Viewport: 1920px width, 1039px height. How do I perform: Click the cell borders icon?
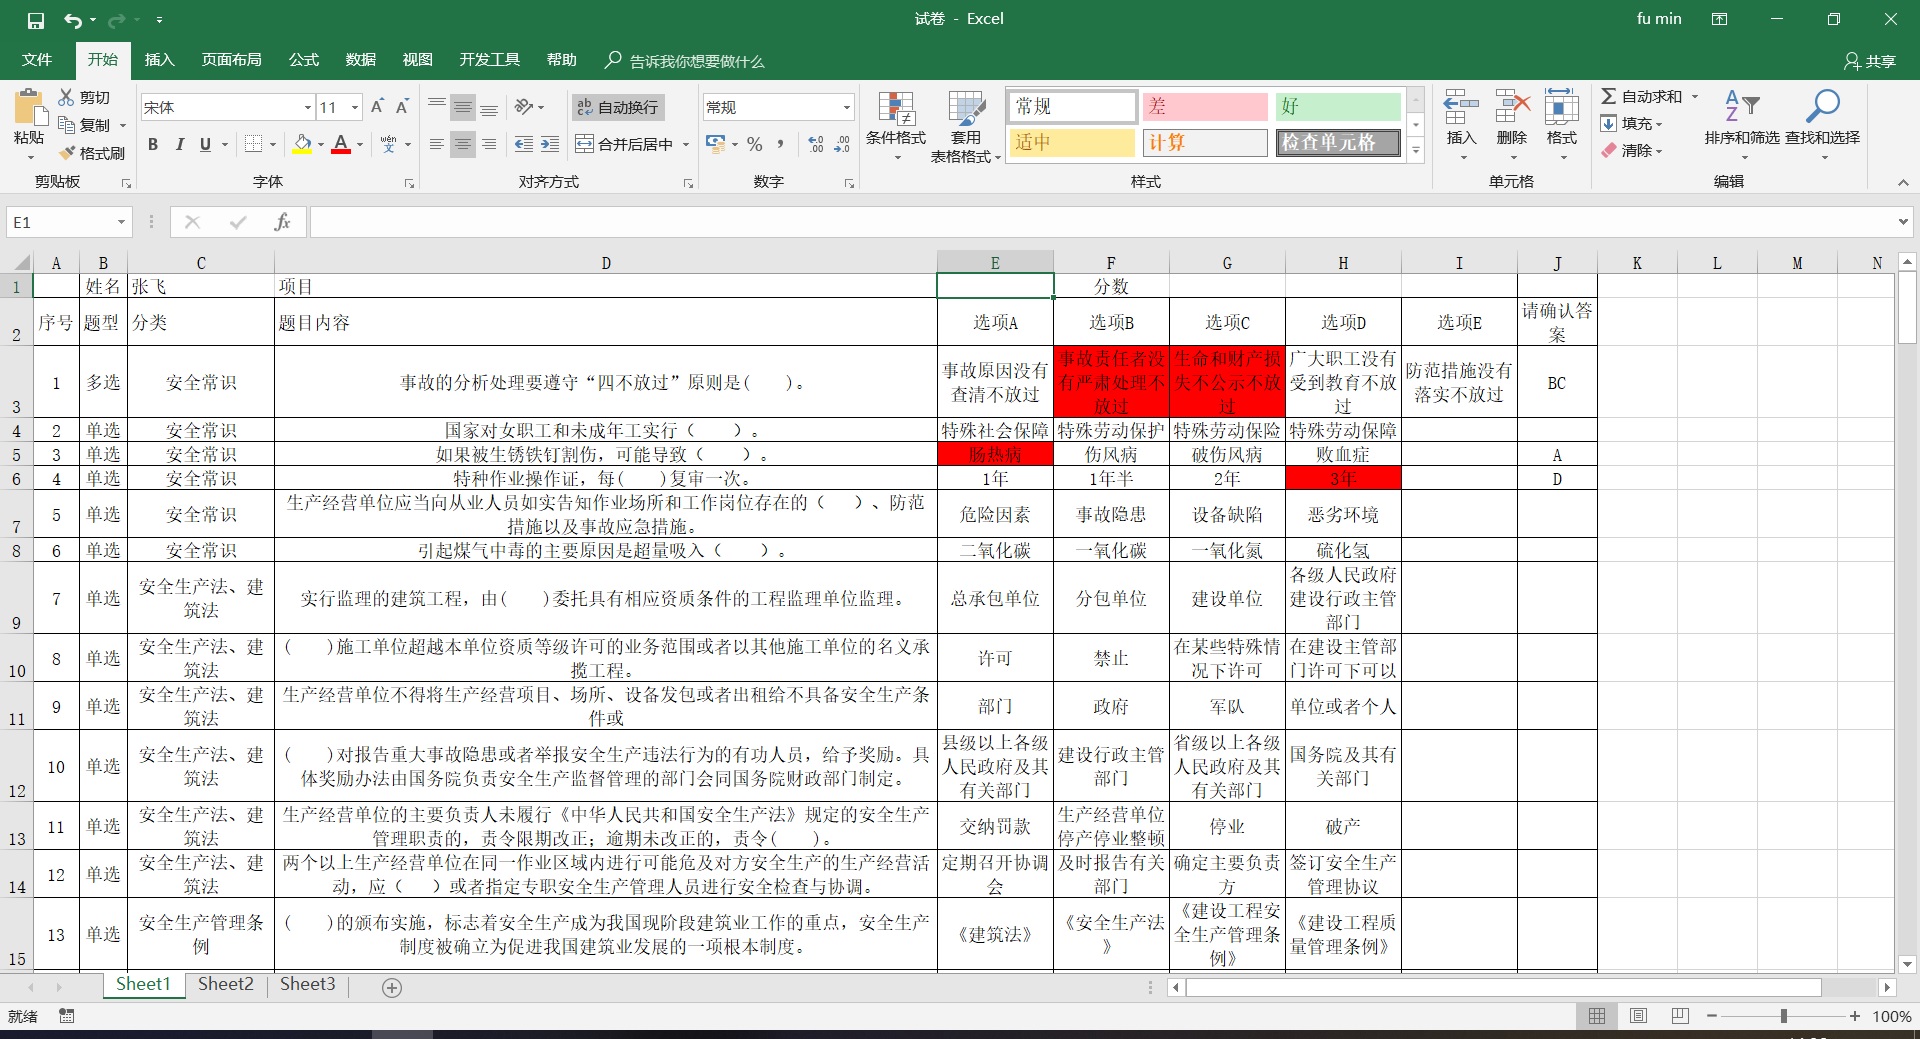coord(254,145)
